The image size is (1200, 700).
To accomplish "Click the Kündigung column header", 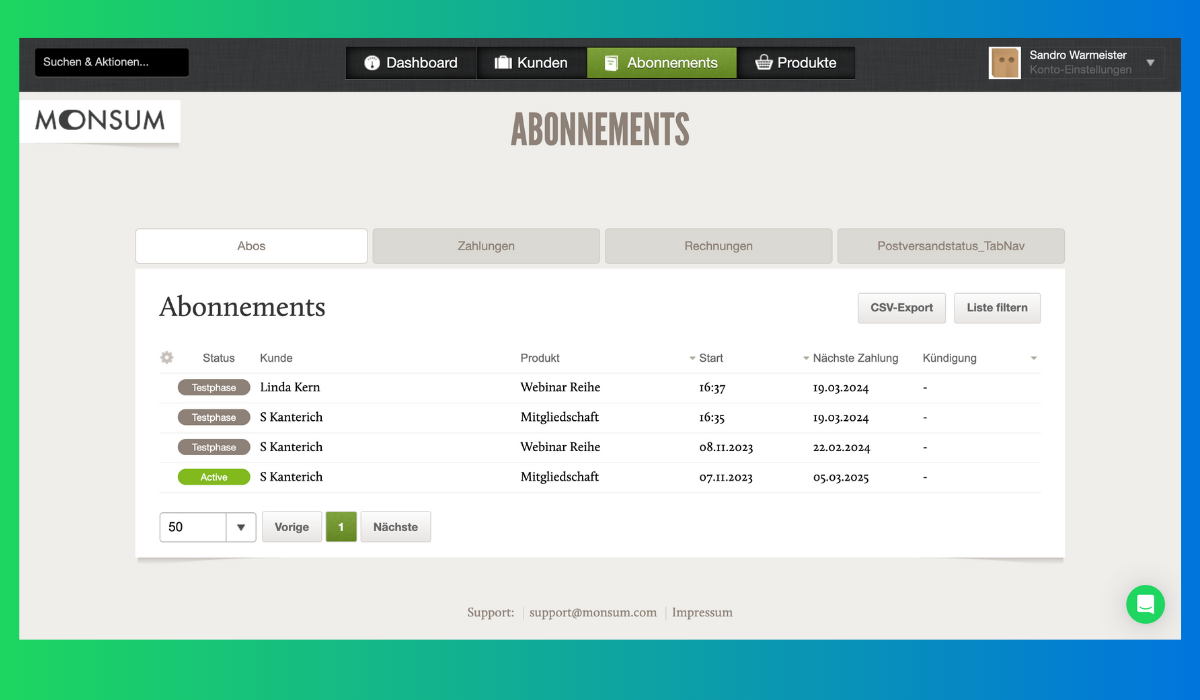I will [950, 358].
